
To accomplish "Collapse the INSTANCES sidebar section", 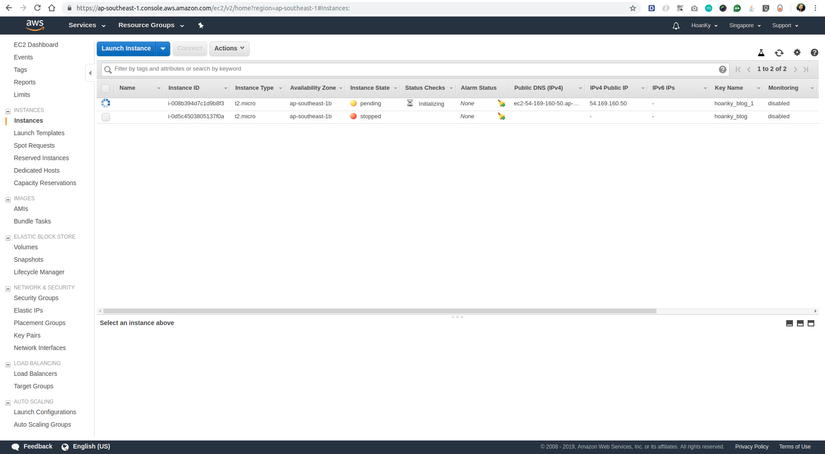I will (x=8, y=111).
